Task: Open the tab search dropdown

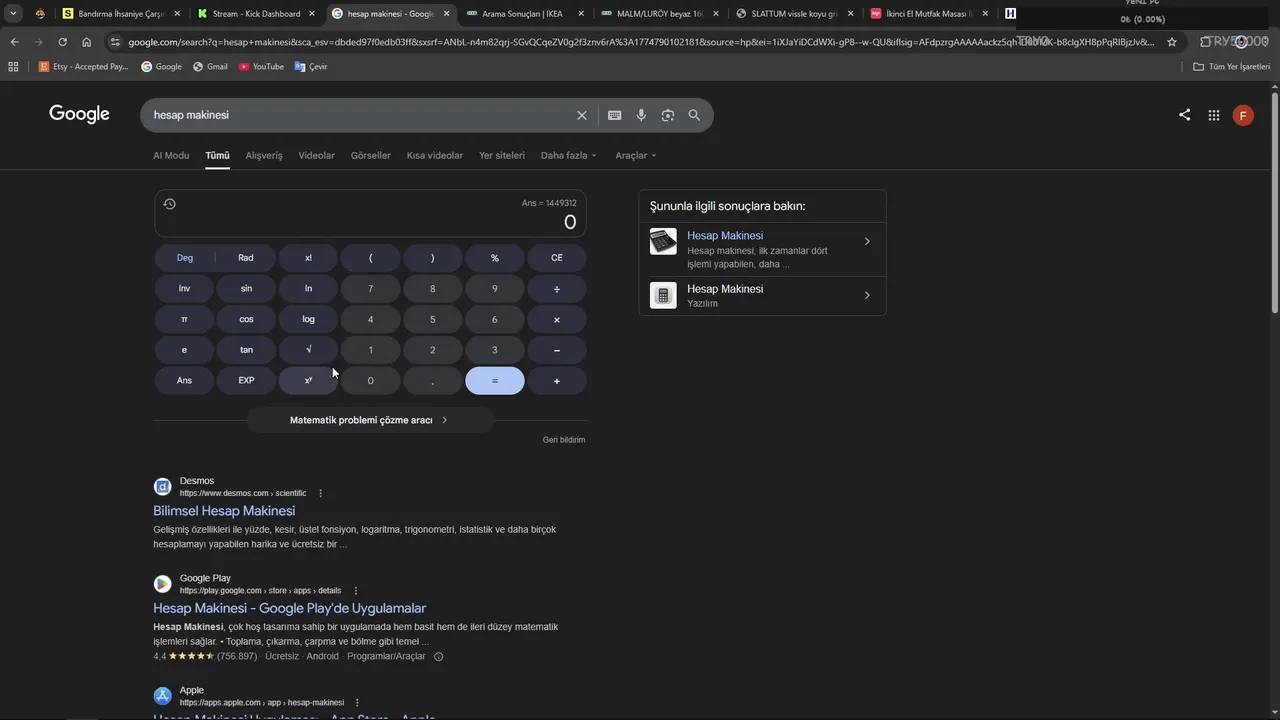Action: 13,14
